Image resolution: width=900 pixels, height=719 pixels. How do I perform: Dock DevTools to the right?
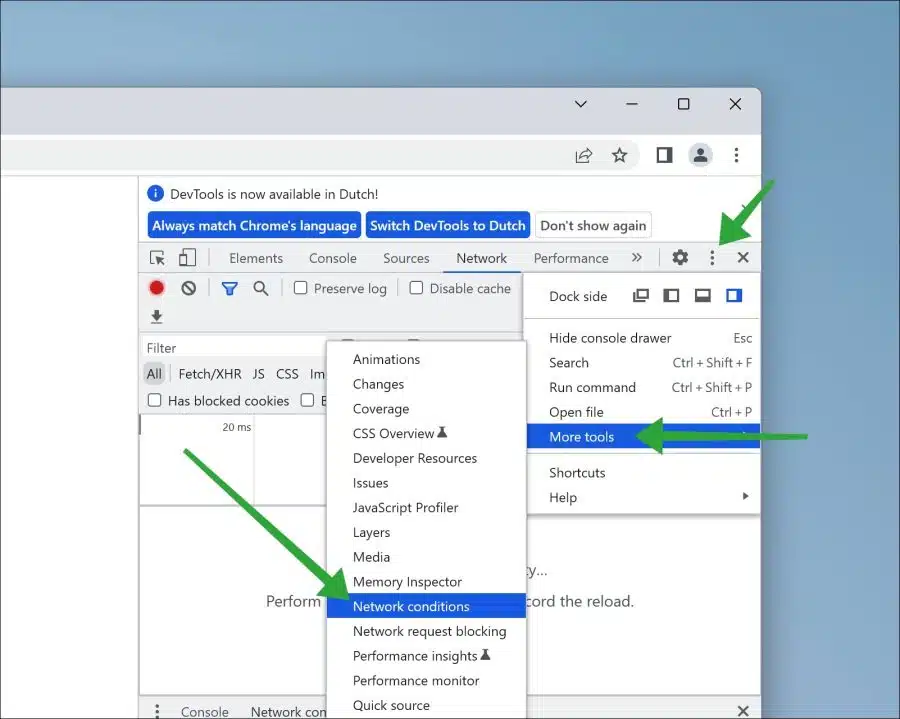tap(734, 296)
